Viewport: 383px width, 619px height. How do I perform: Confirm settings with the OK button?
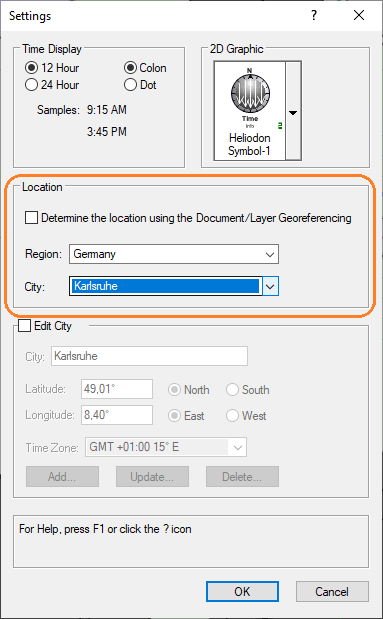click(x=242, y=591)
